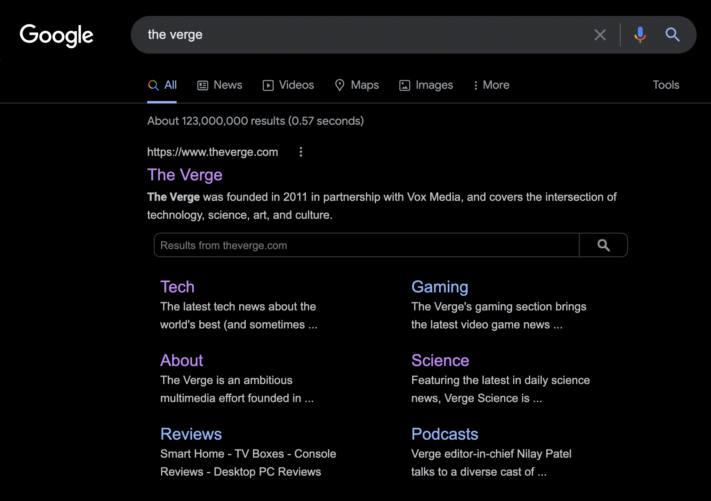The height and width of the screenshot is (501, 711).
Task: Click 'The latest tech news about the' description
Action: click(238, 306)
